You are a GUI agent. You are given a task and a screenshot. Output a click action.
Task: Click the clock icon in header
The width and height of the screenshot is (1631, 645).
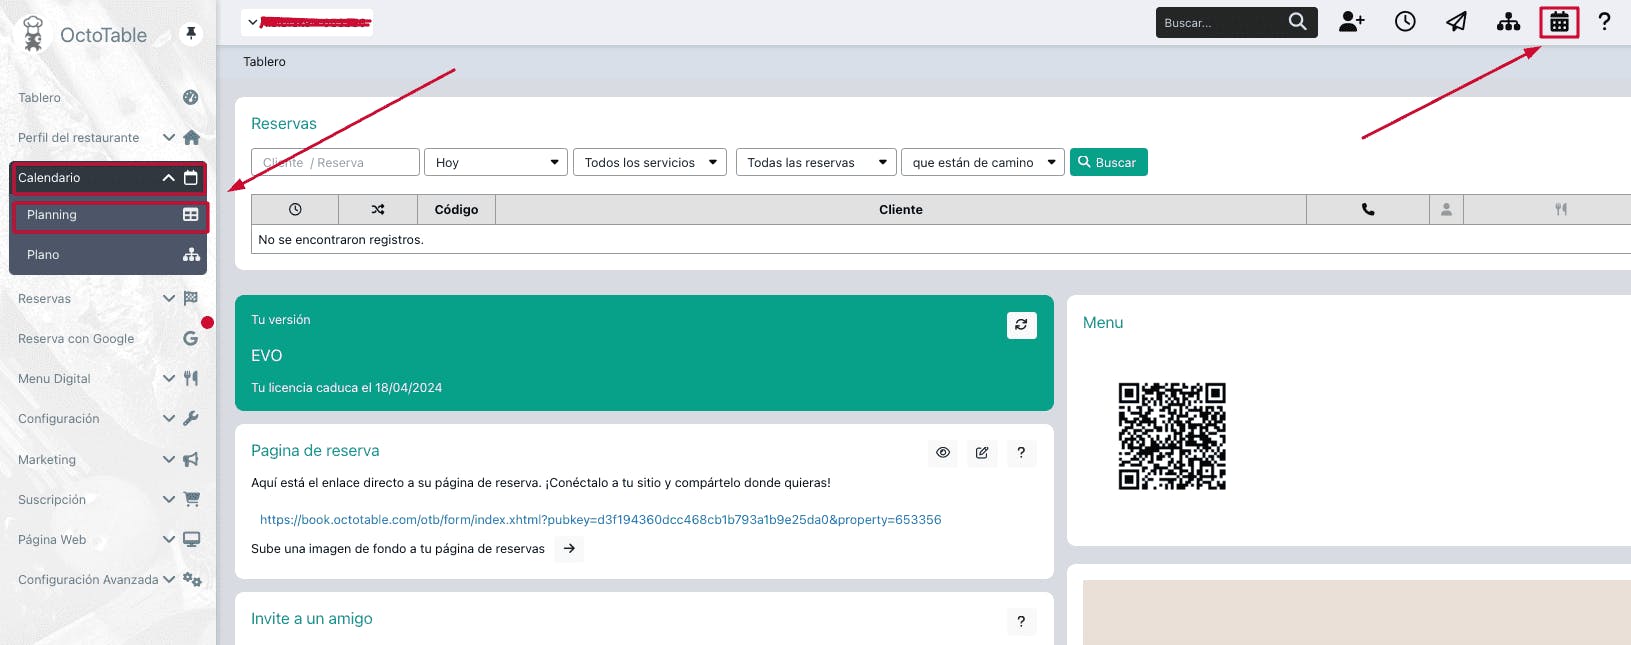point(1405,21)
